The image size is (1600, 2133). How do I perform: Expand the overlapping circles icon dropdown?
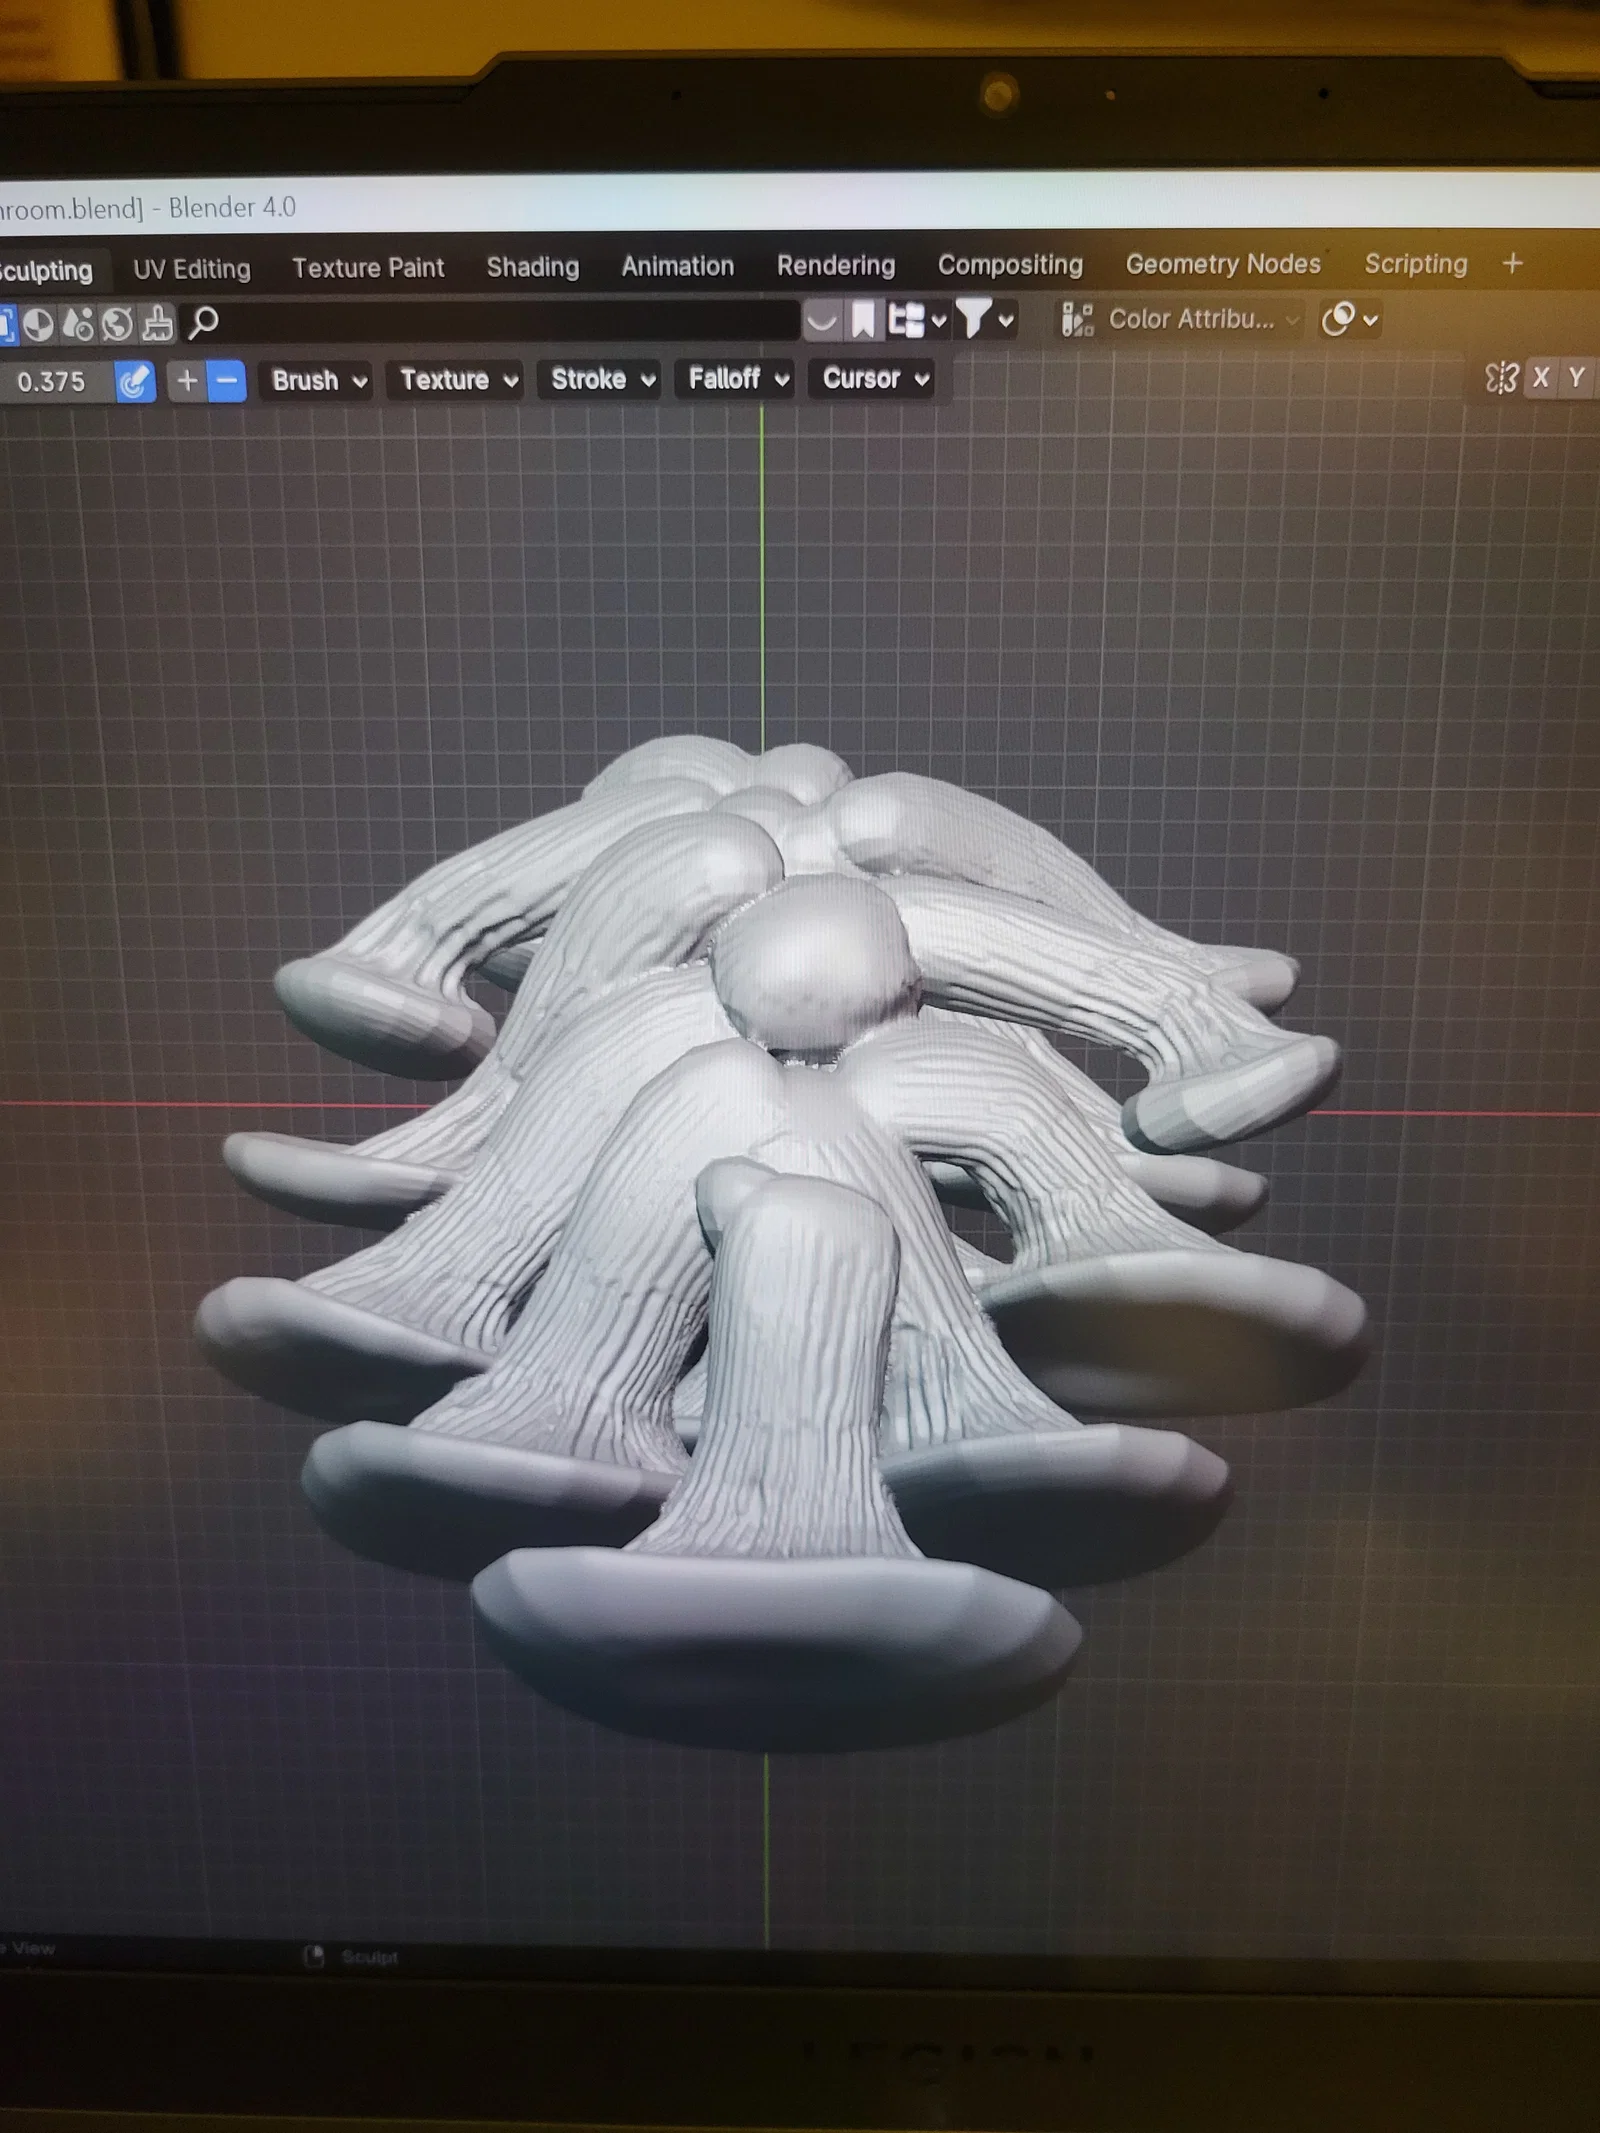pos(1350,320)
